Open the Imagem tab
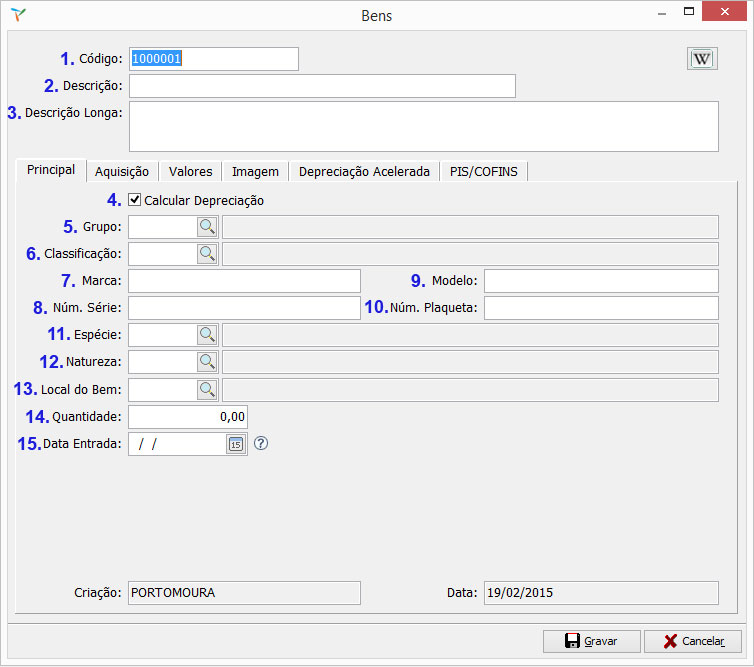The width and height of the screenshot is (754, 667). tap(255, 172)
